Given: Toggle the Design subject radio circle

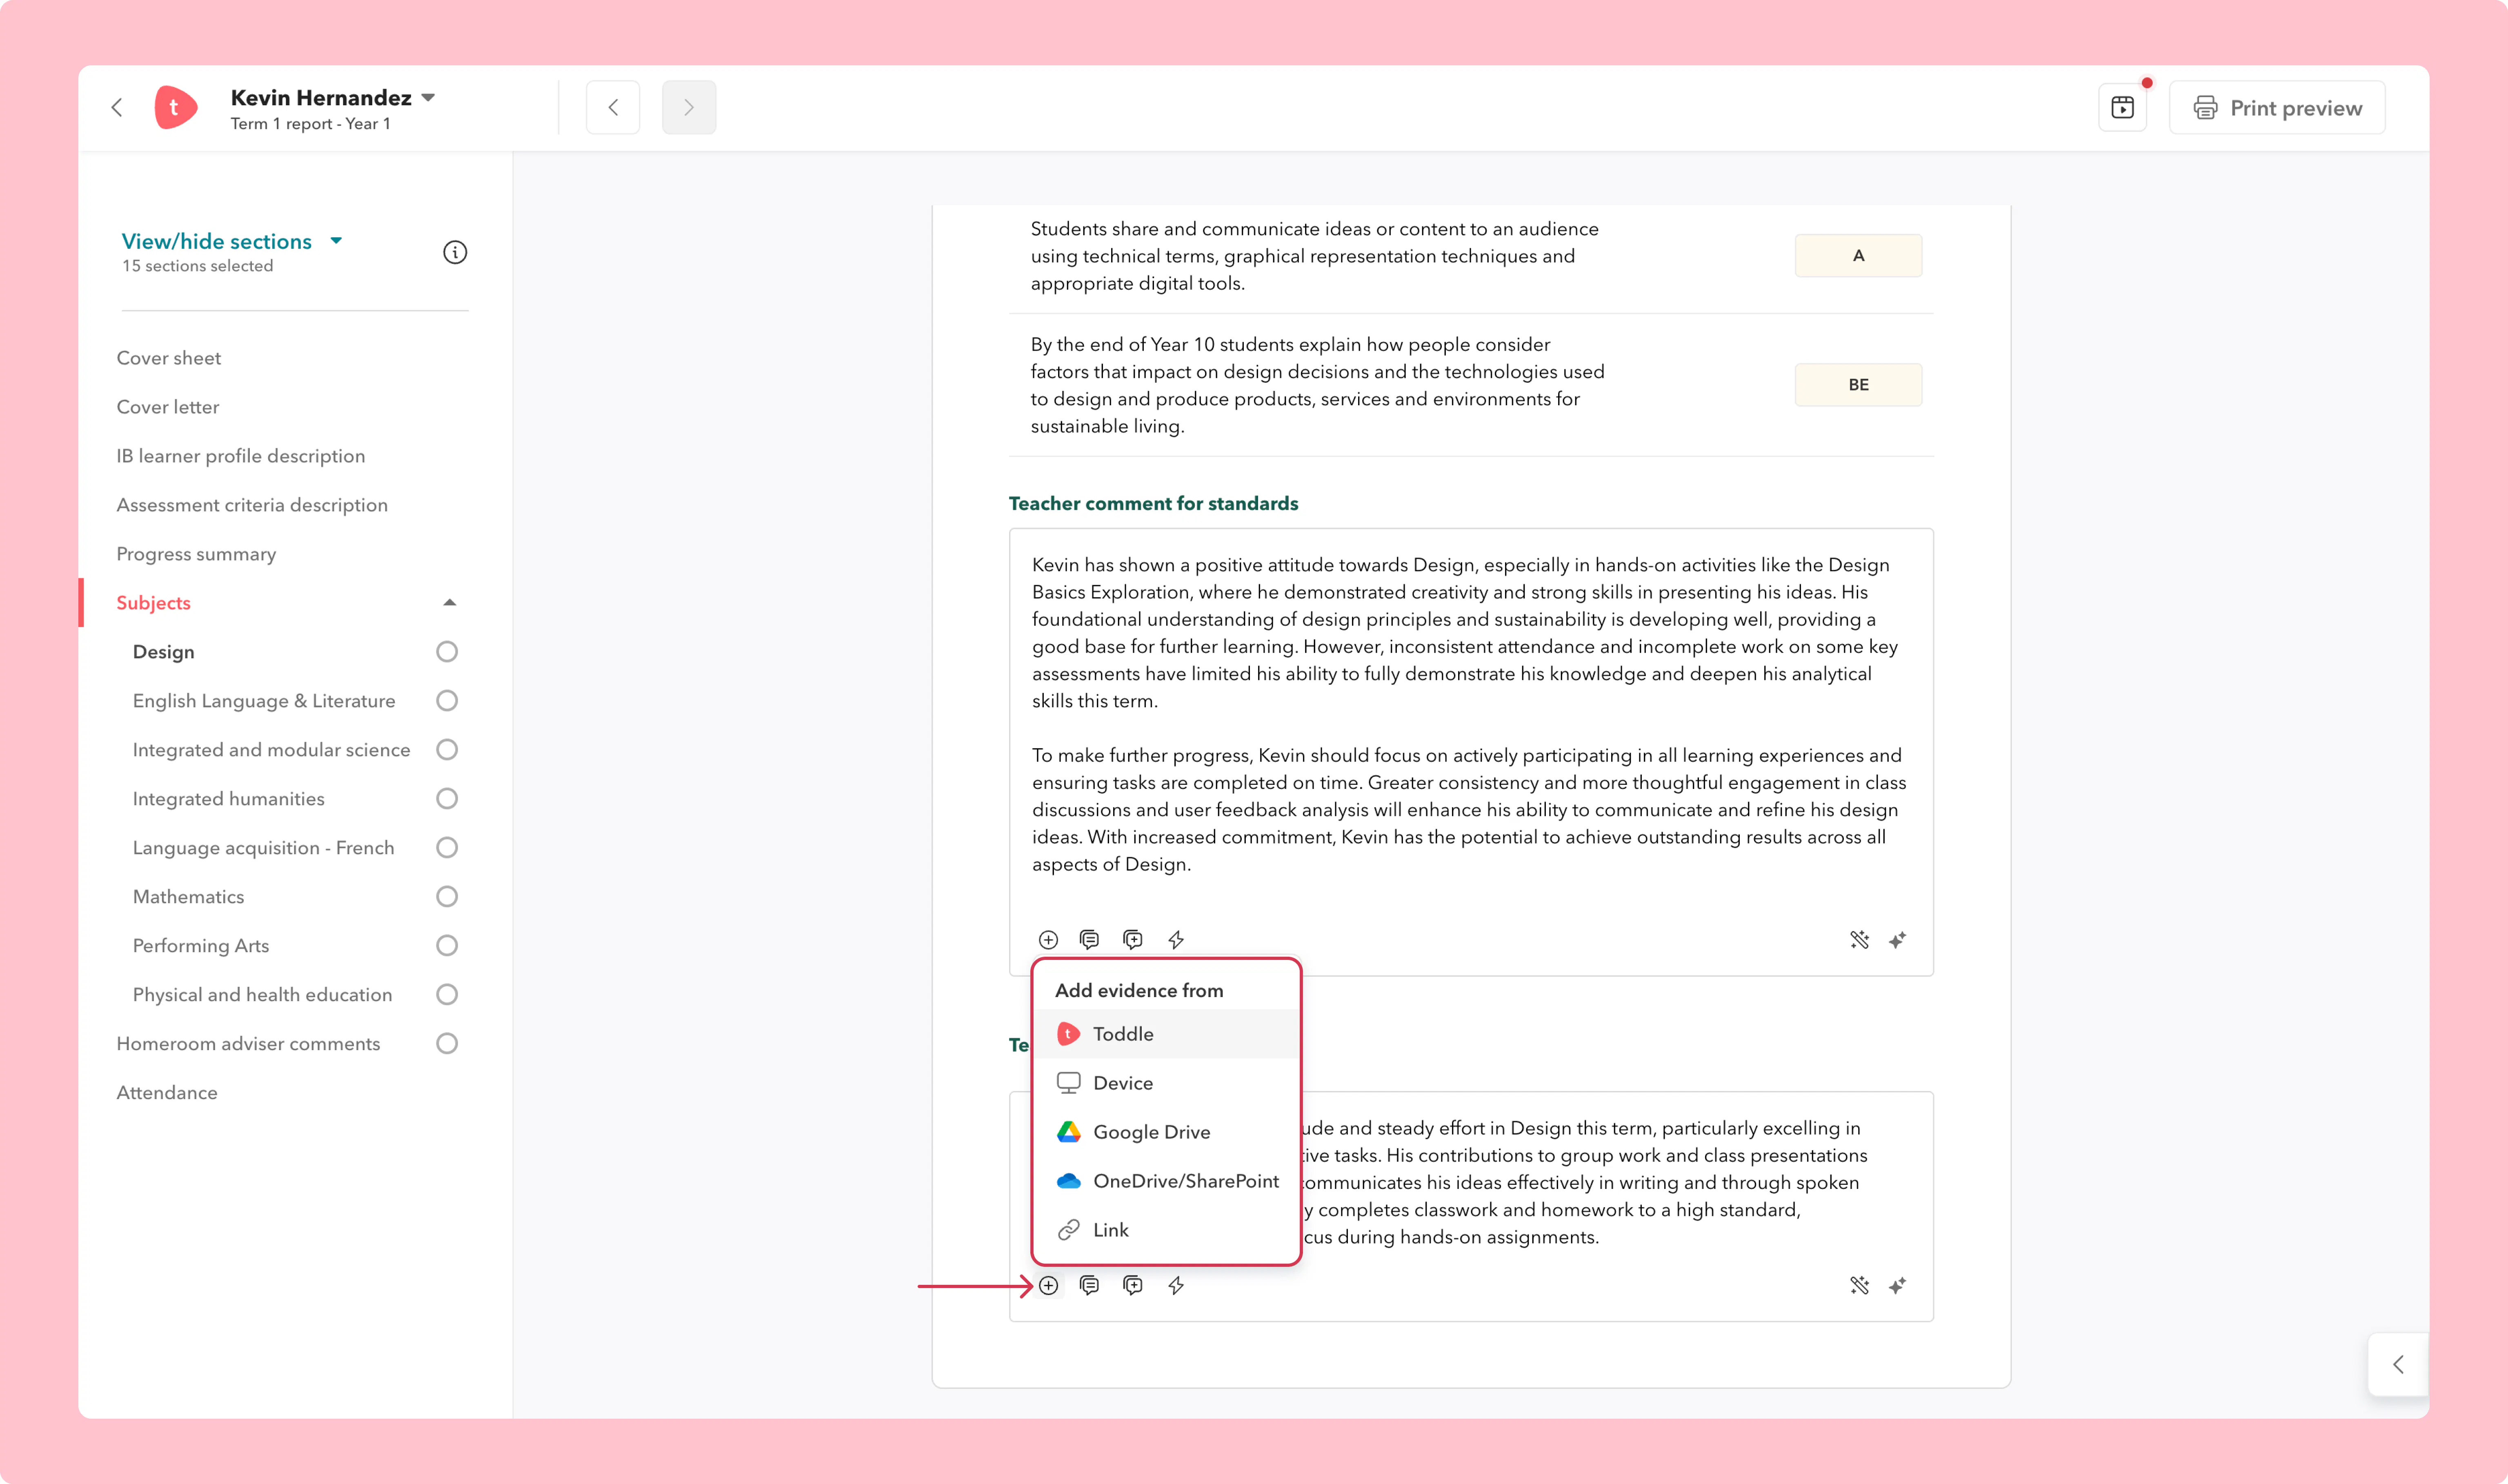Looking at the screenshot, I should pos(447,652).
